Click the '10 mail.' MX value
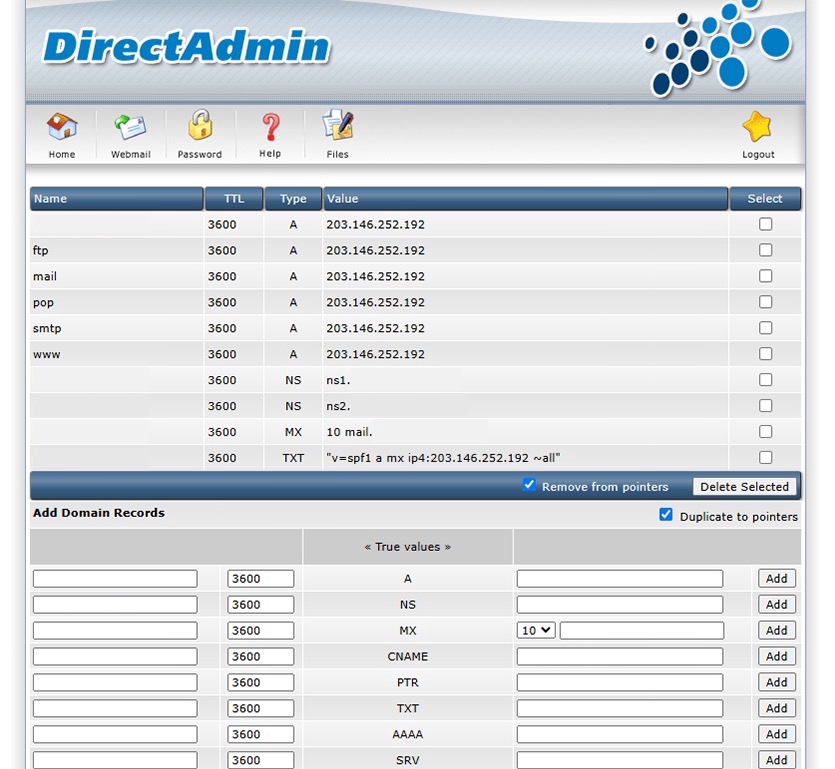Image resolution: width=835 pixels, height=769 pixels. [x=349, y=432]
